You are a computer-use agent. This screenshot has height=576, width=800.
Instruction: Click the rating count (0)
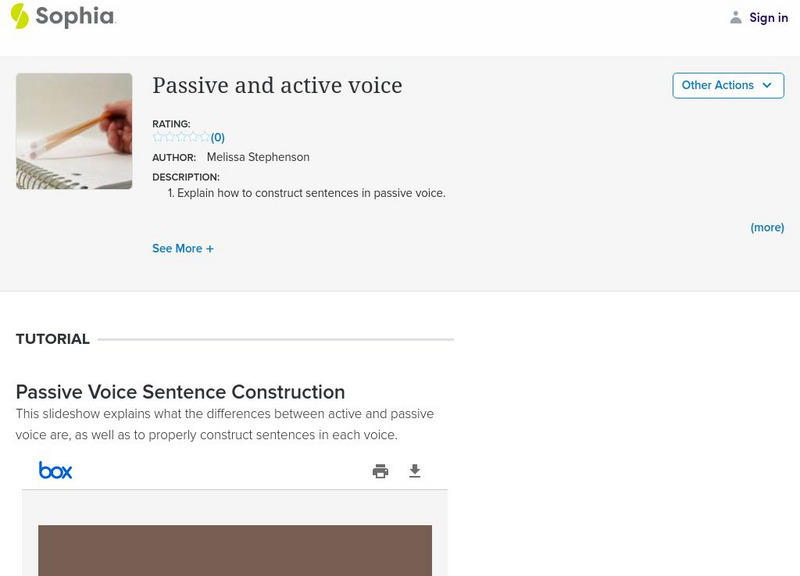click(218, 137)
